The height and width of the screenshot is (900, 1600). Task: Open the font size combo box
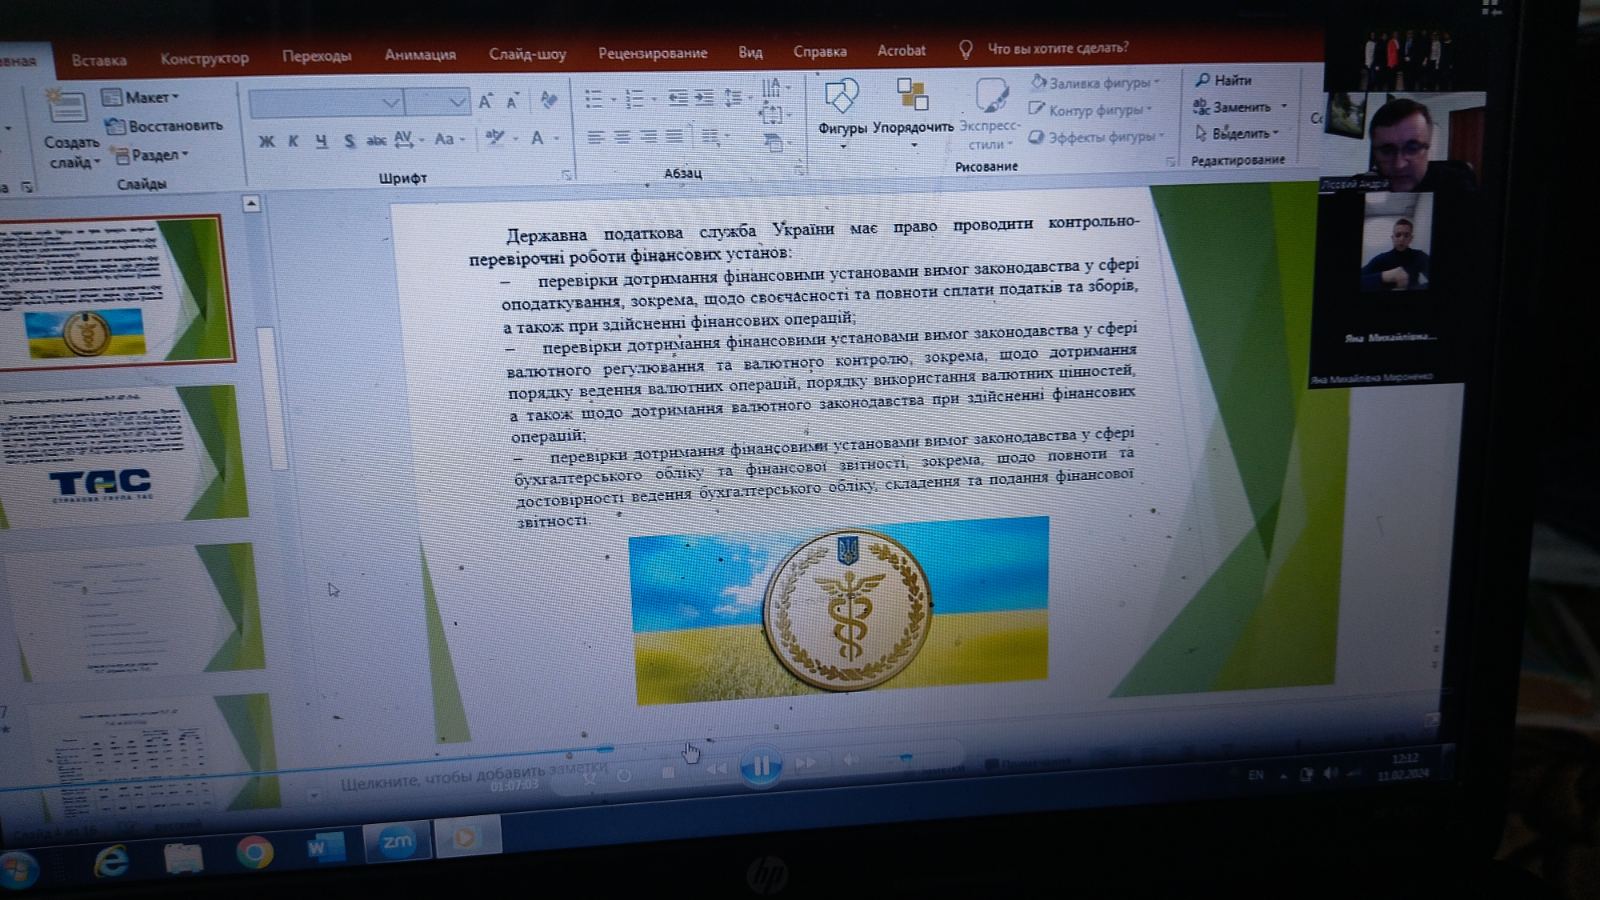tap(437, 102)
